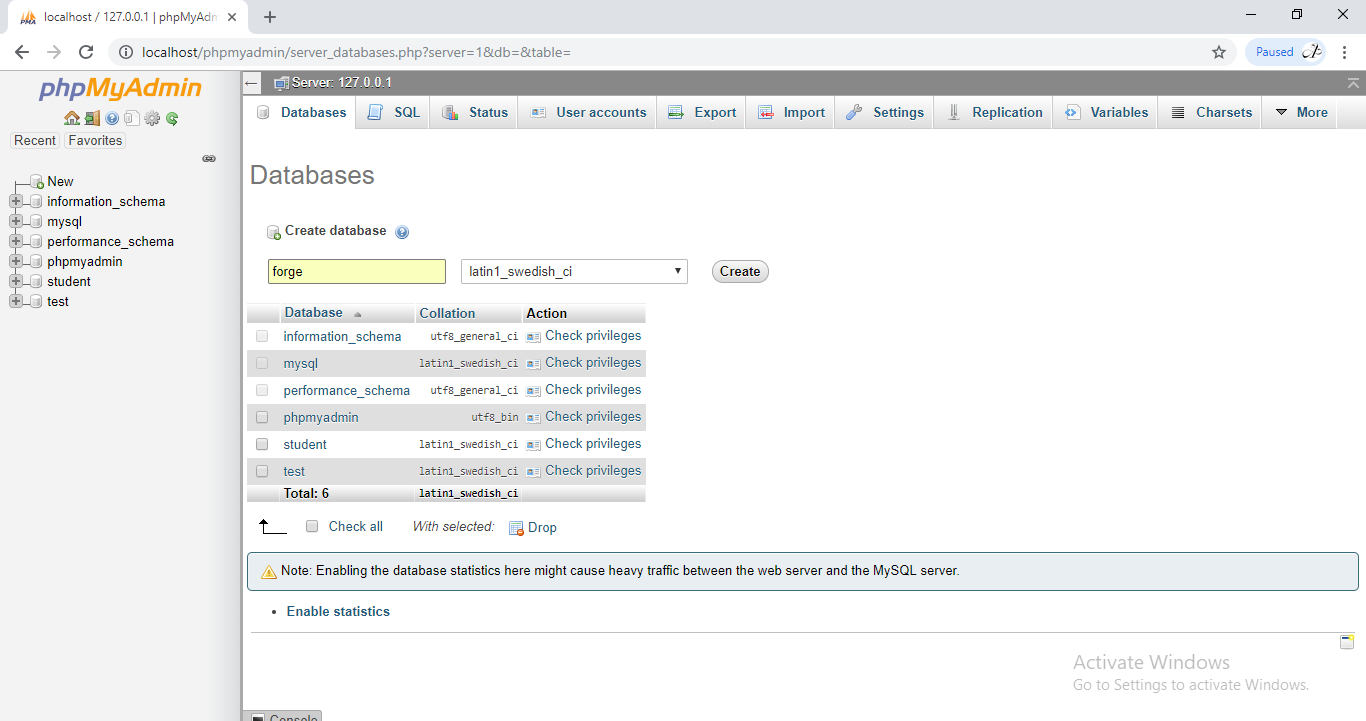This screenshot has height=721, width=1366.
Task: Click the phpMyAdmin logo
Action: point(121,89)
